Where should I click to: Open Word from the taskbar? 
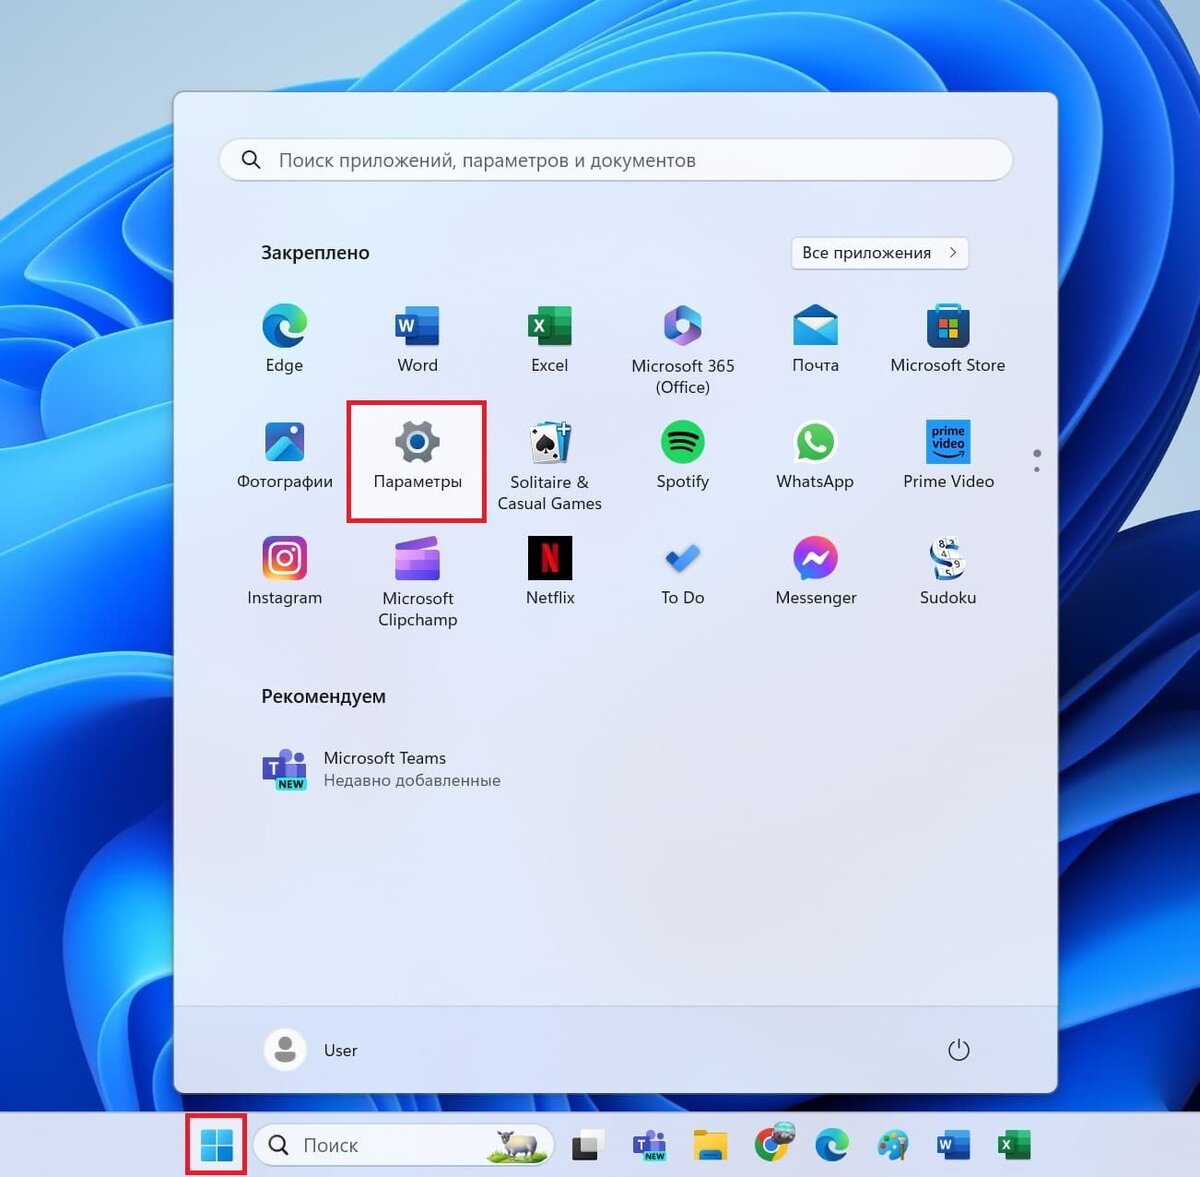pyautogui.click(x=953, y=1145)
